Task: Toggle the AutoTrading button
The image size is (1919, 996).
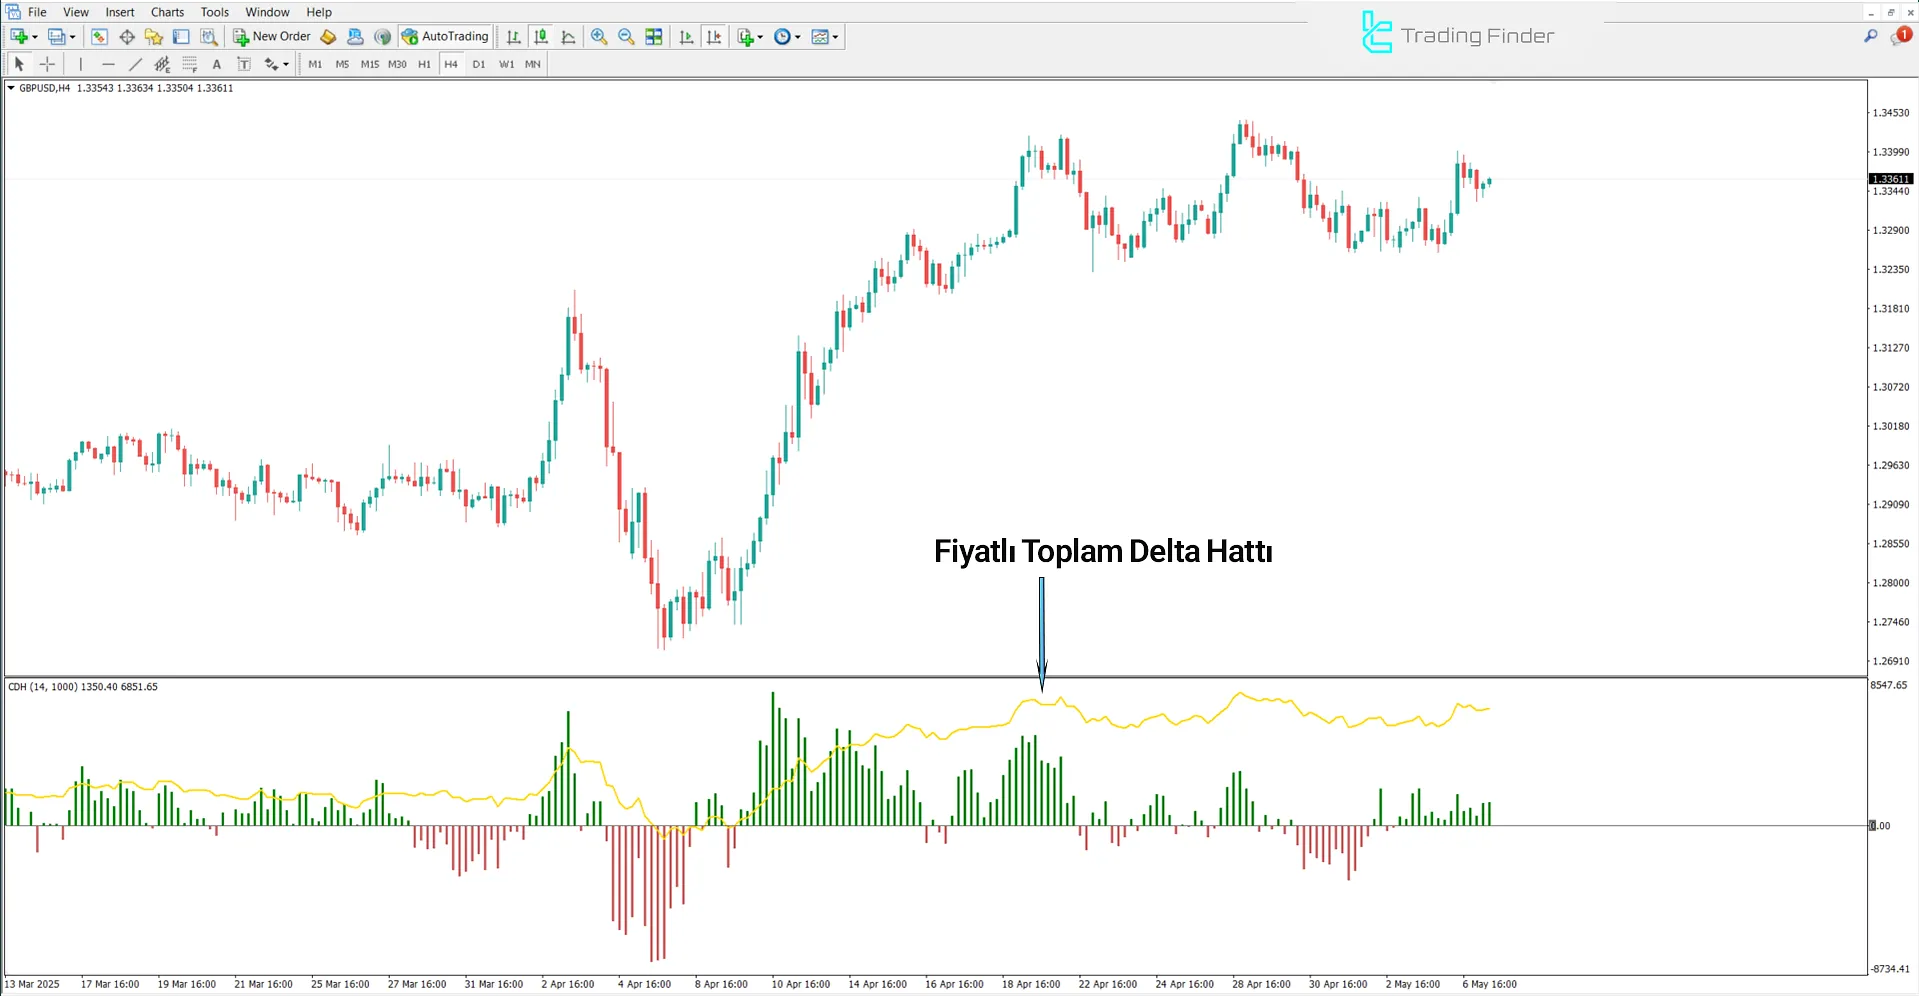Action: pyautogui.click(x=445, y=37)
